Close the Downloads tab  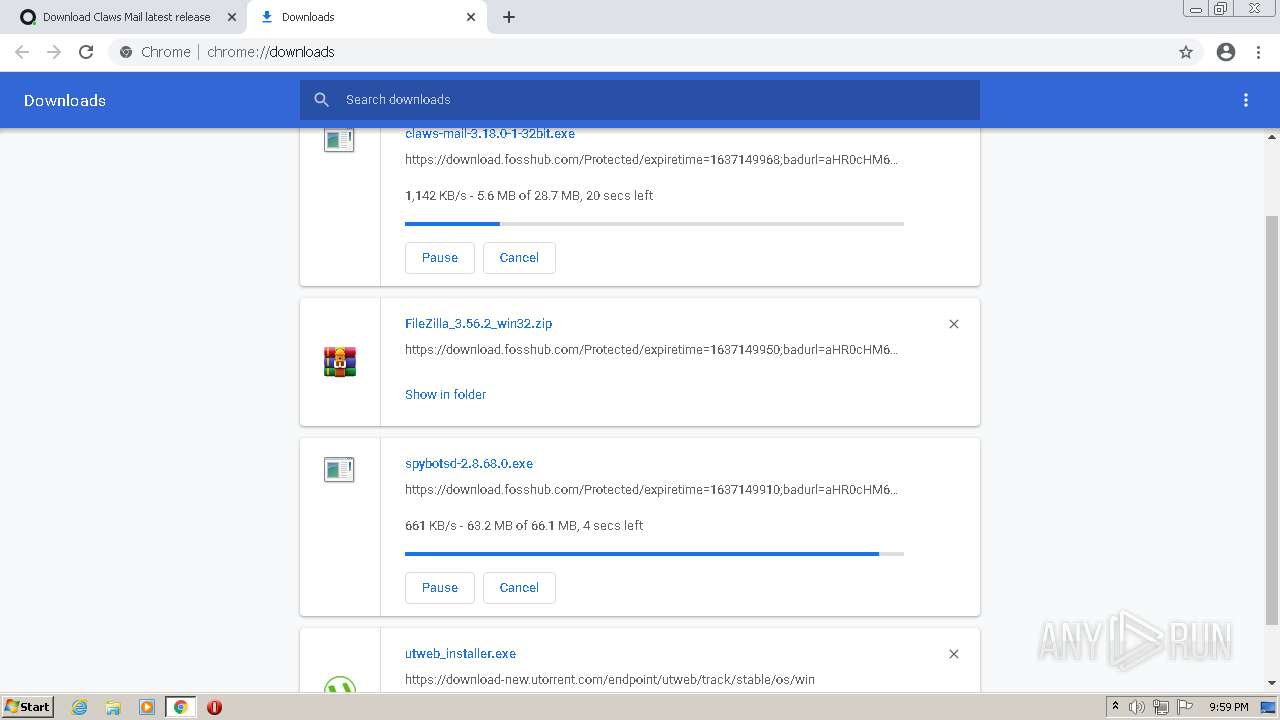point(471,17)
